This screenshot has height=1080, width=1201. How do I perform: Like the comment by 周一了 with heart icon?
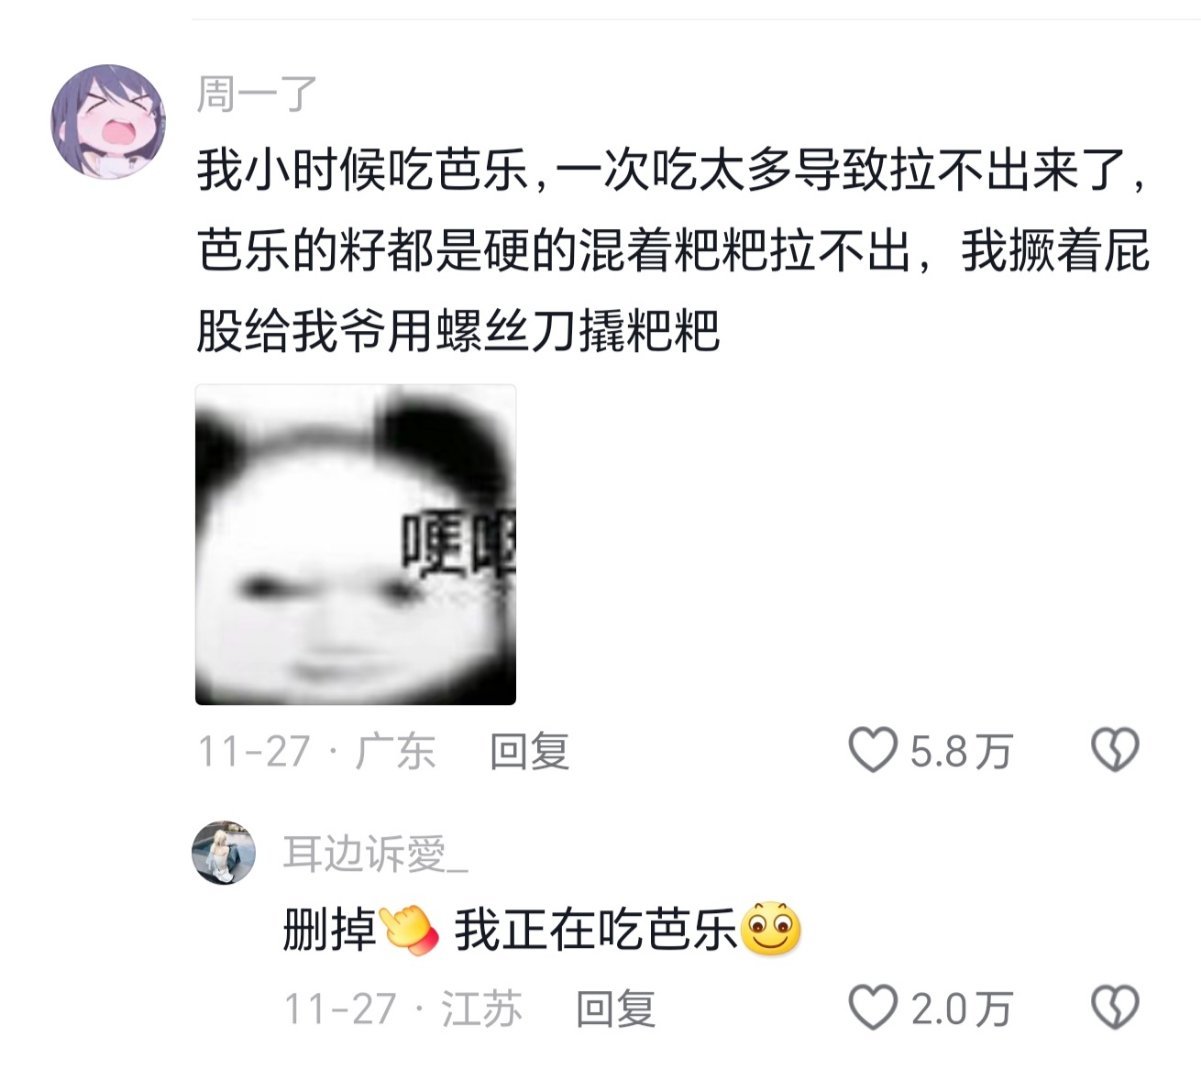pos(873,750)
